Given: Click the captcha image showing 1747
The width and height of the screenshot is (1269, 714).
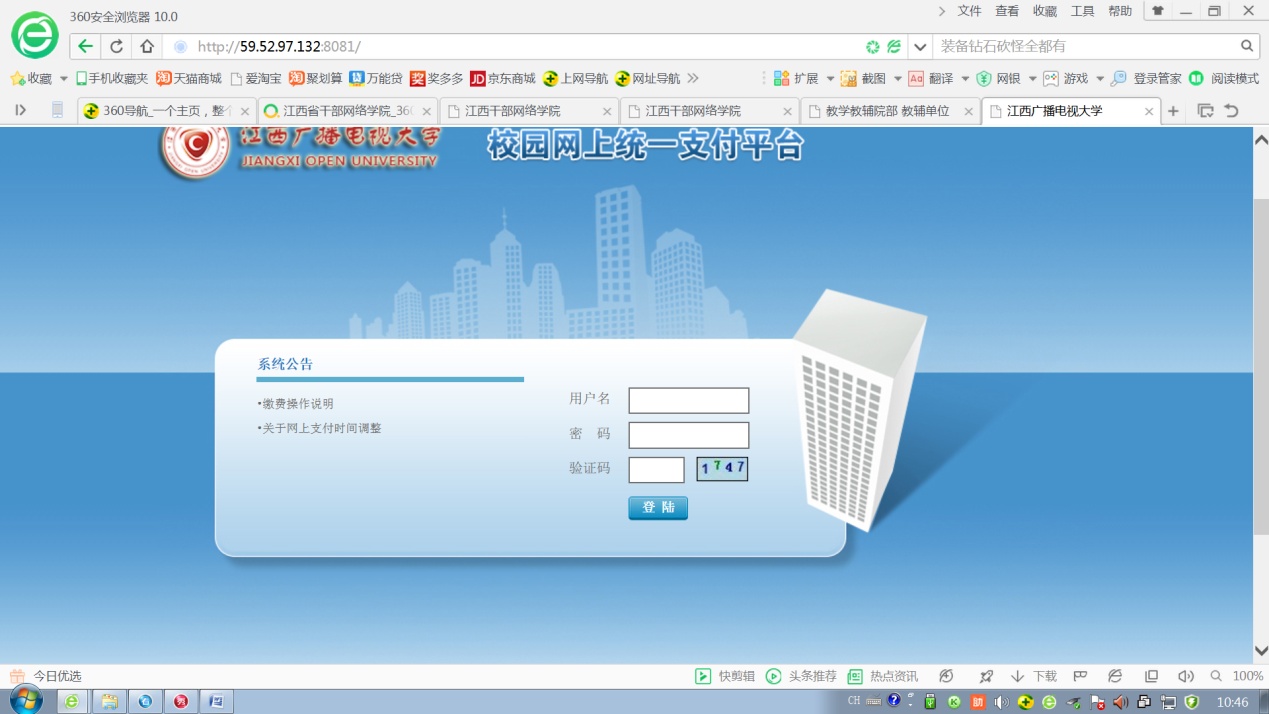Looking at the screenshot, I should (x=722, y=468).
